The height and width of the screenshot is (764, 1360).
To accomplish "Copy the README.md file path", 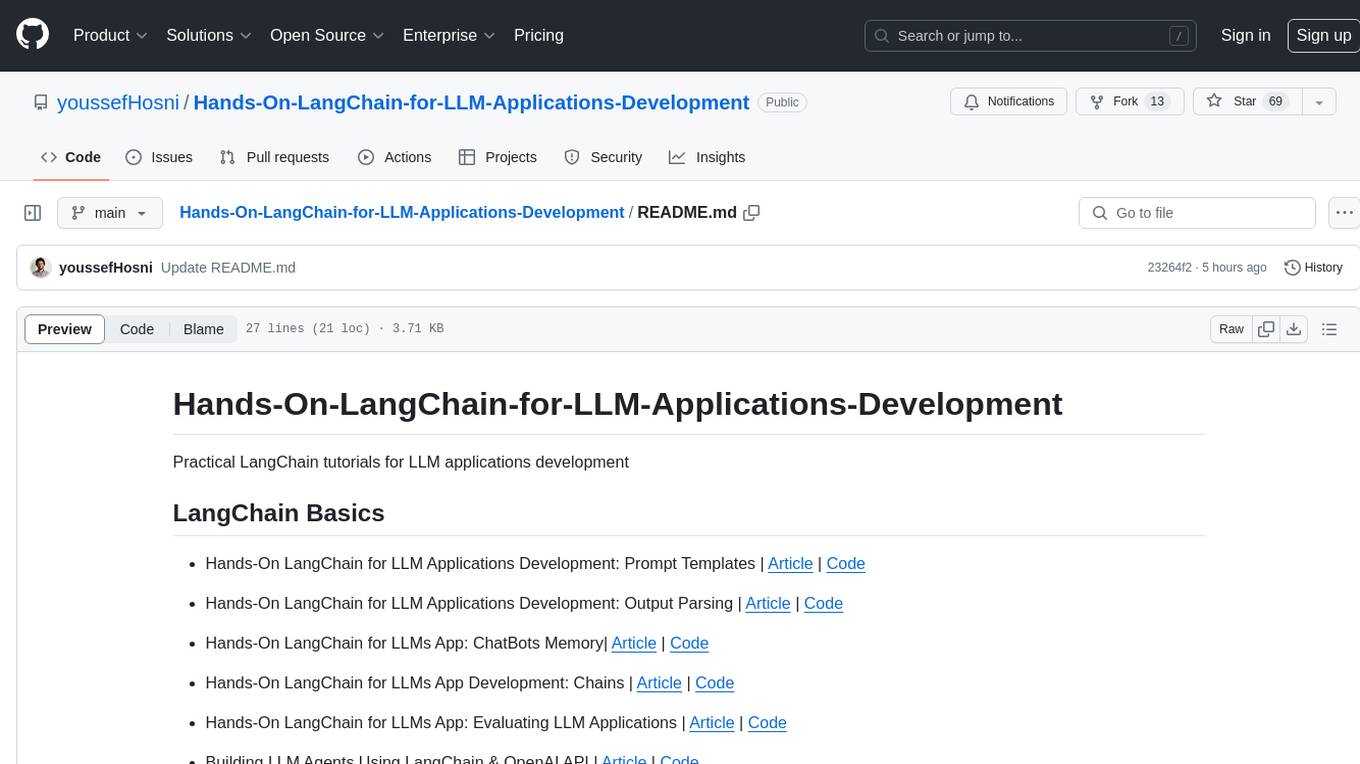I will 752,213.
